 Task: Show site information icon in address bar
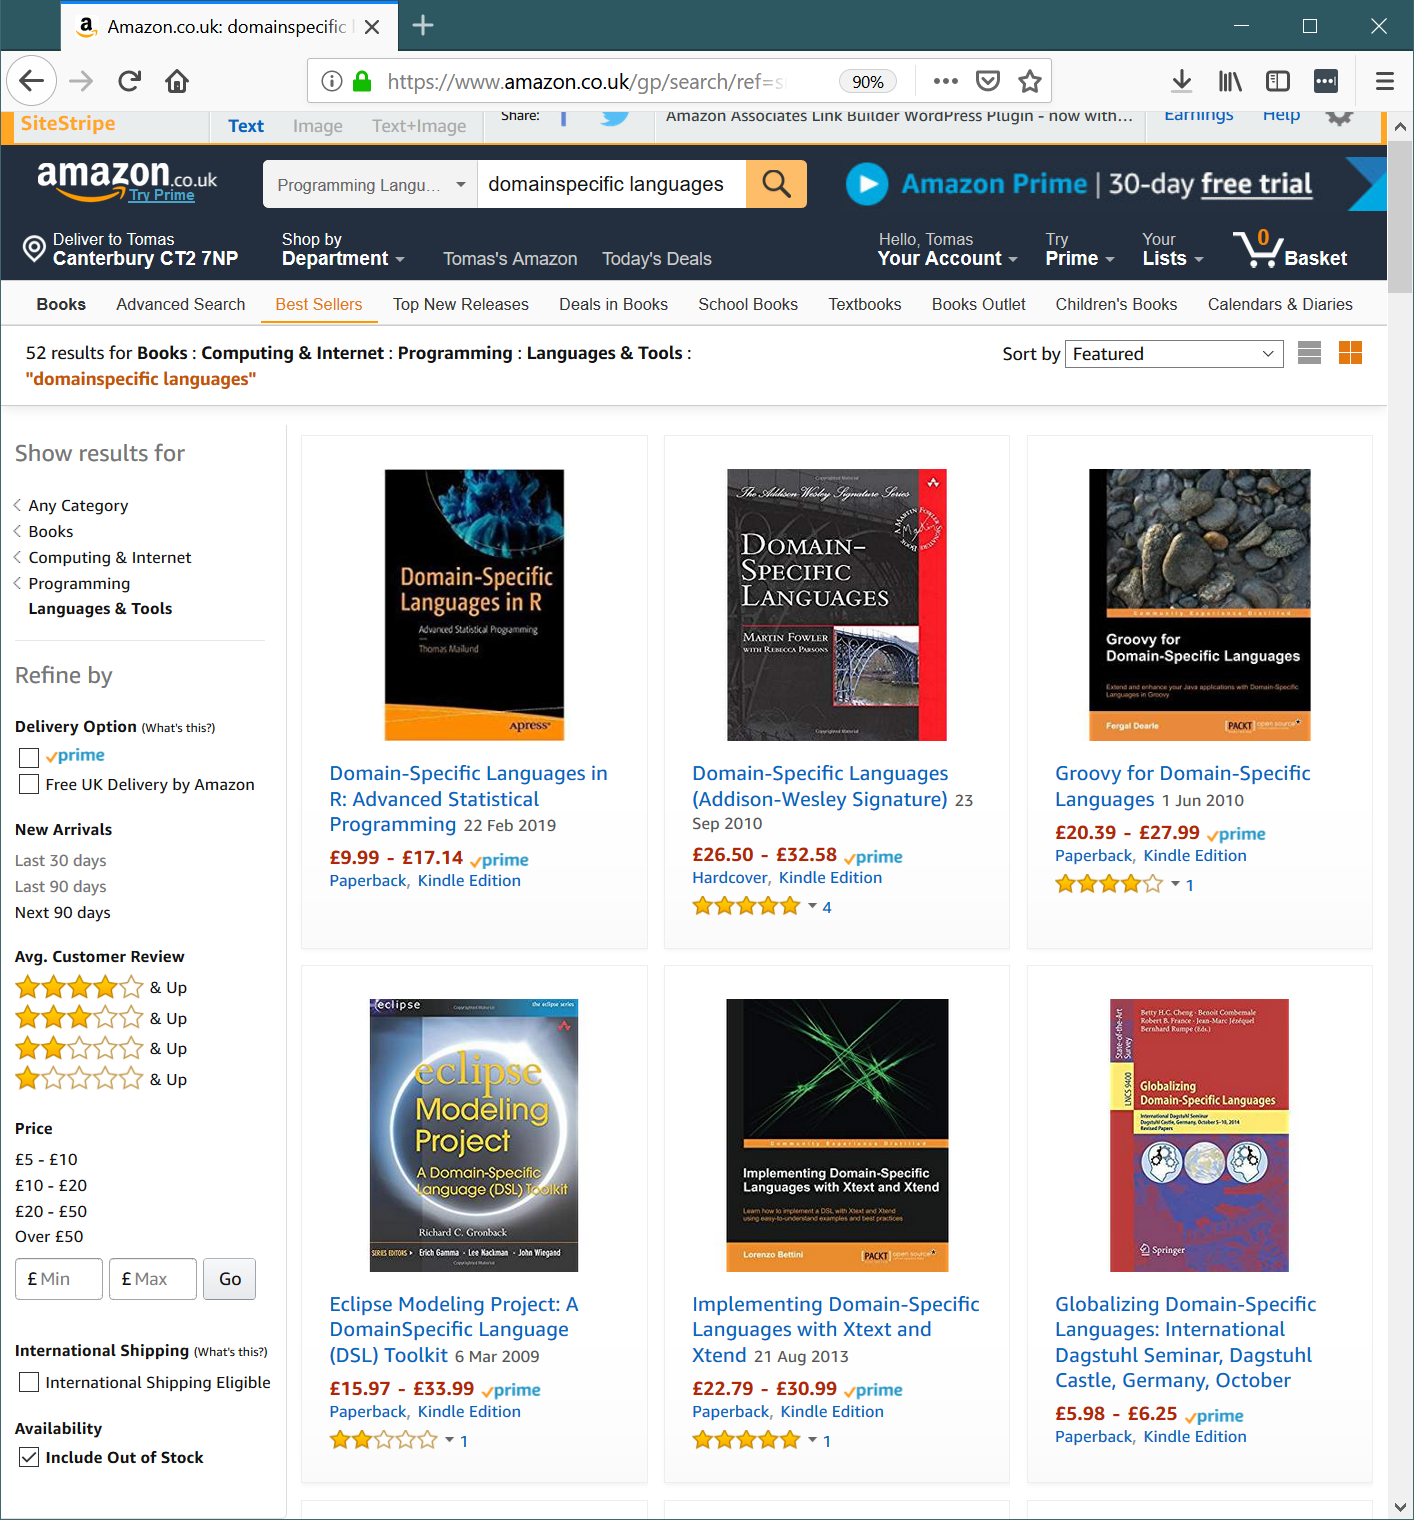tap(332, 81)
